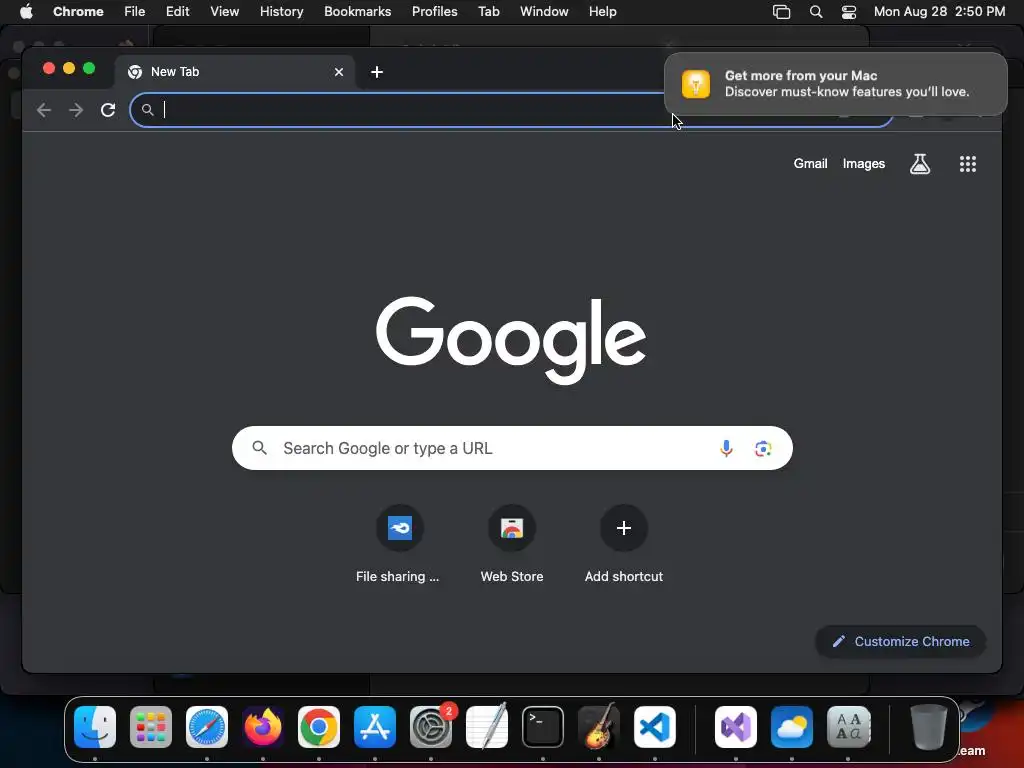Open the Tab menu
Image resolution: width=1024 pixels, height=768 pixels.
tap(488, 11)
